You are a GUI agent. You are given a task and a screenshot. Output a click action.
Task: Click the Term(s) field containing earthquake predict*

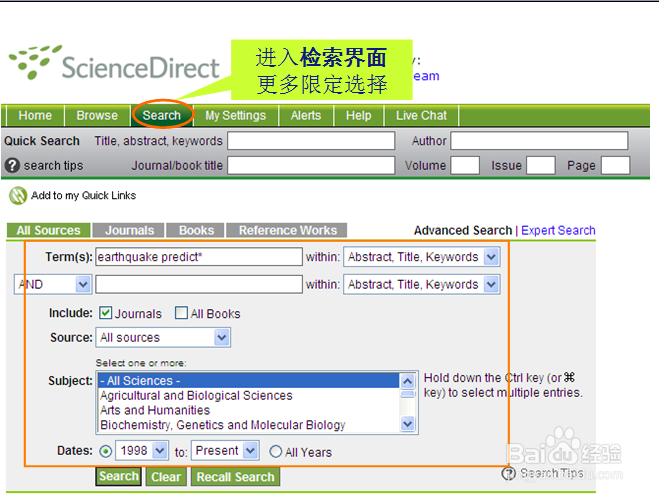click(199, 257)
